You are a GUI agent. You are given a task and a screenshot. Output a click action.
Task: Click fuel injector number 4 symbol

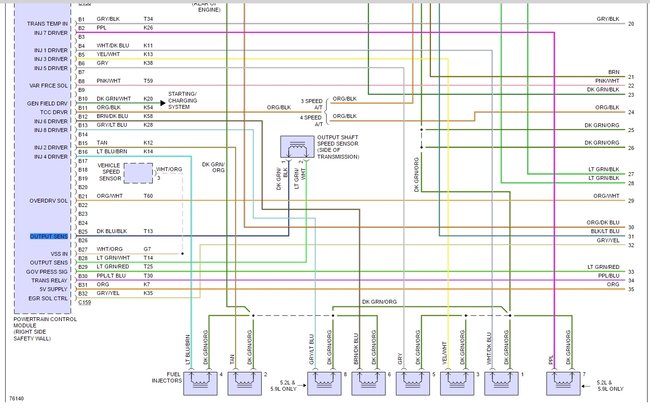[x=200, y=383]
